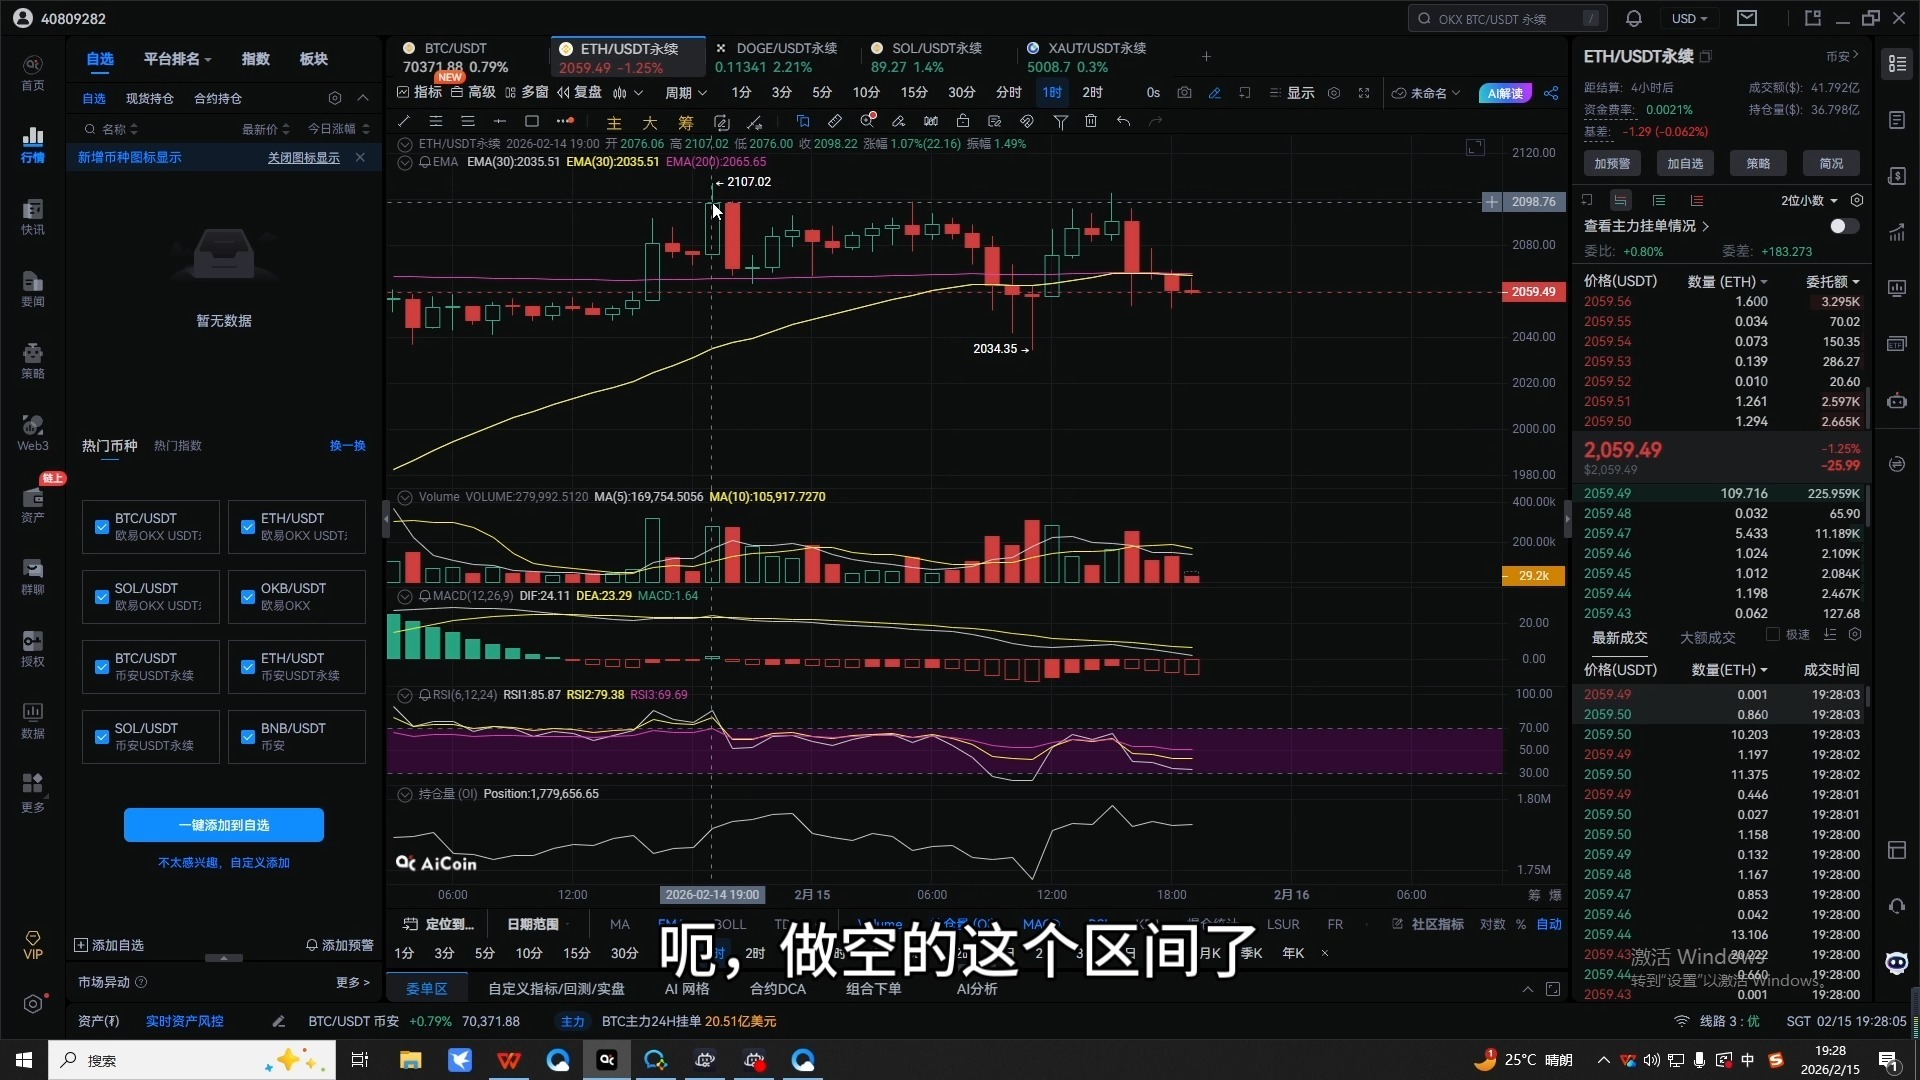The image size is (1920, 1080).
Task: Click the chart maximize icon near the 2120 price
Action: tap(1475, 147)
